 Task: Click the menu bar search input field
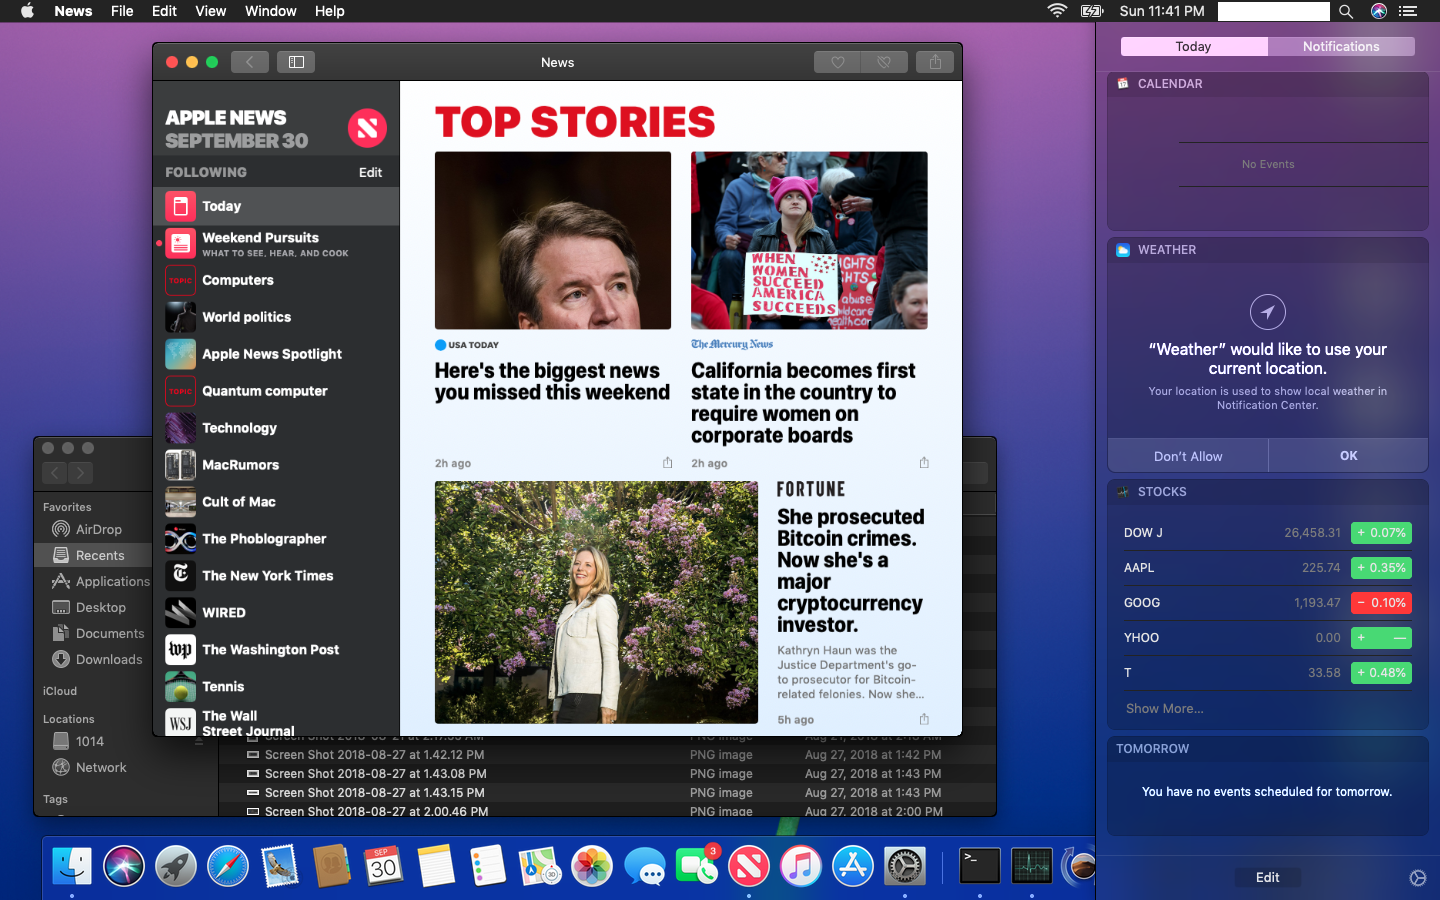pyautogui.click(x=1274, y=11)
